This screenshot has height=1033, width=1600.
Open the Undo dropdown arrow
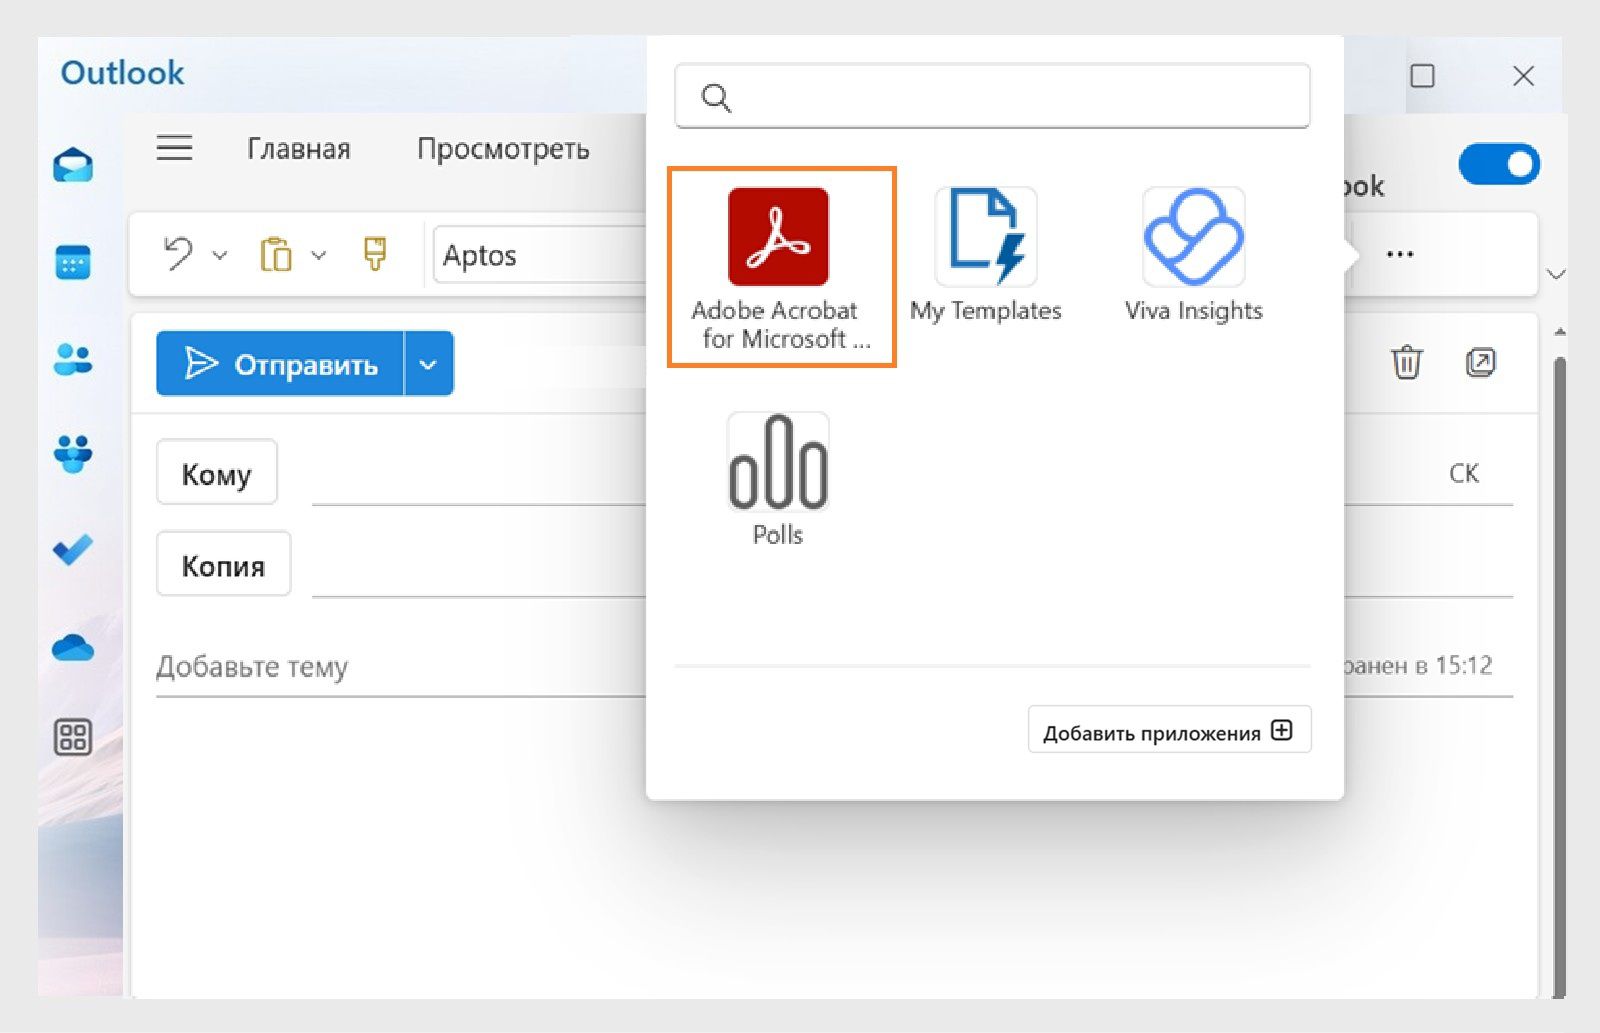(x=221, y=255)
